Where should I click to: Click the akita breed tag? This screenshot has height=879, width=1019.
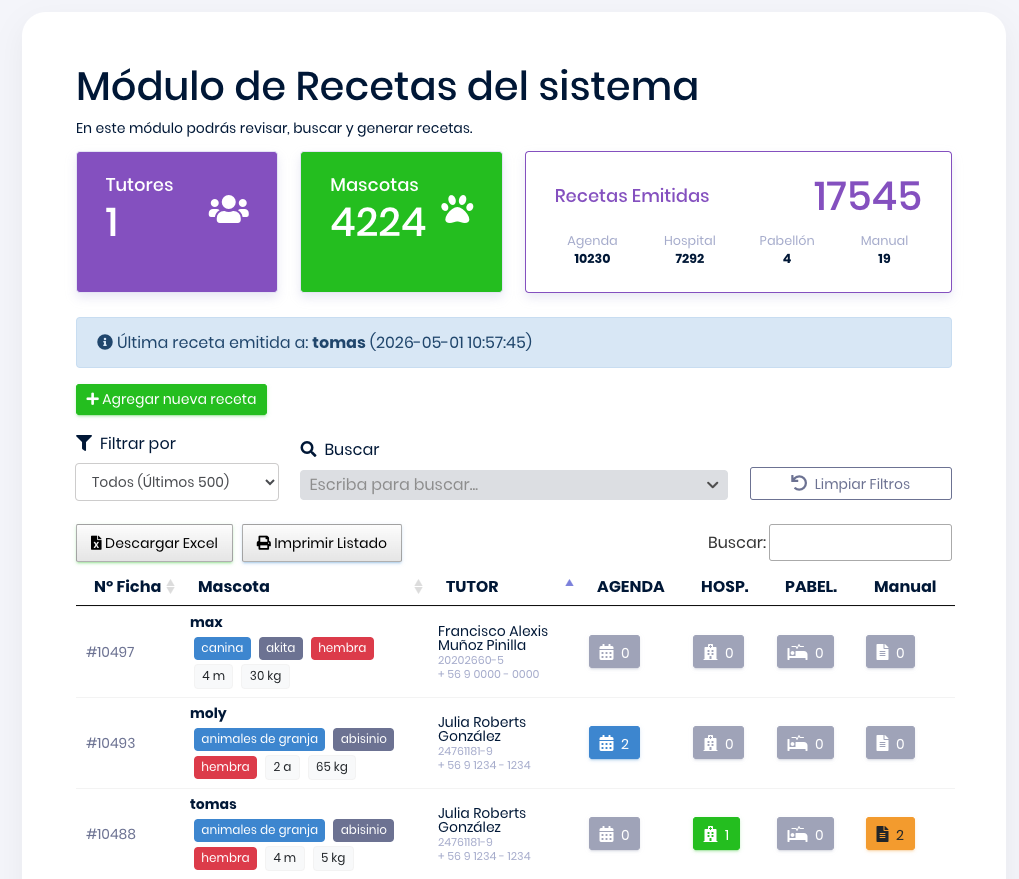click(281, 648)
